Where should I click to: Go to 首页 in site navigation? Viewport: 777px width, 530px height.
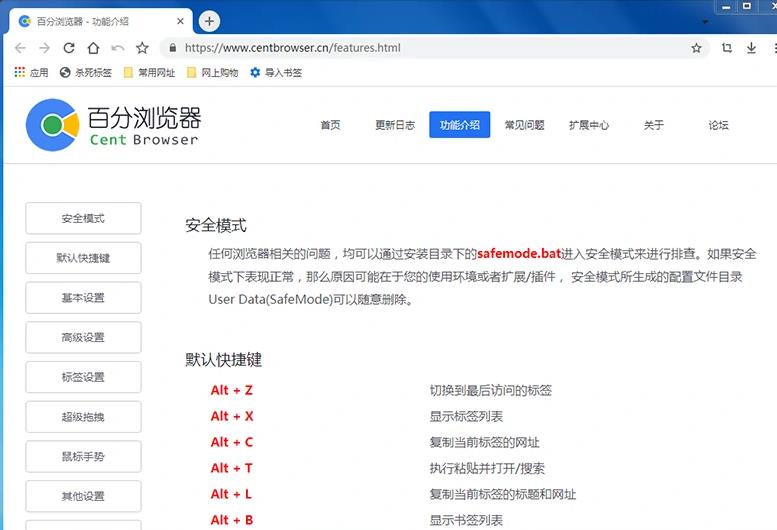(x=331, y=125)
